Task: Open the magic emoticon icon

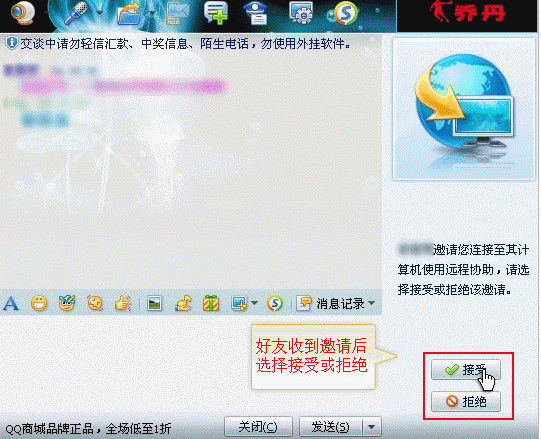Action: click(x=67, y=303)
